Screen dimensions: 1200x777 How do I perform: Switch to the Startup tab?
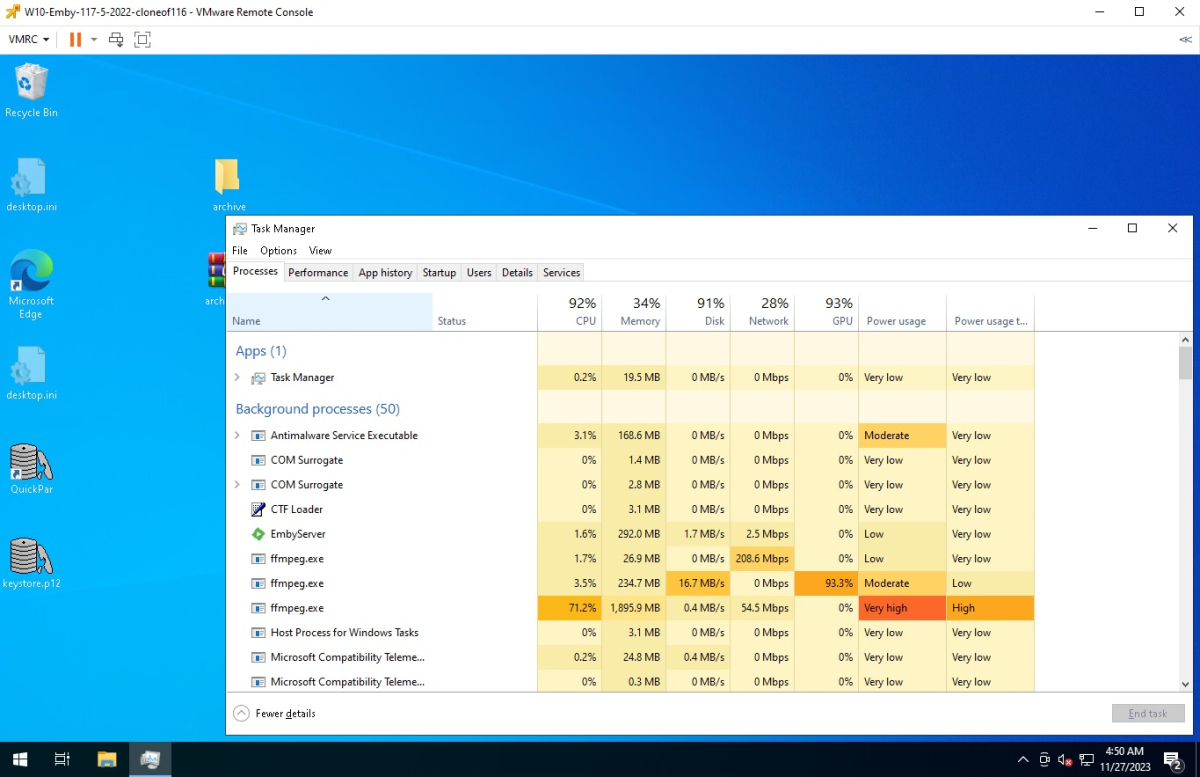[439, 272]
